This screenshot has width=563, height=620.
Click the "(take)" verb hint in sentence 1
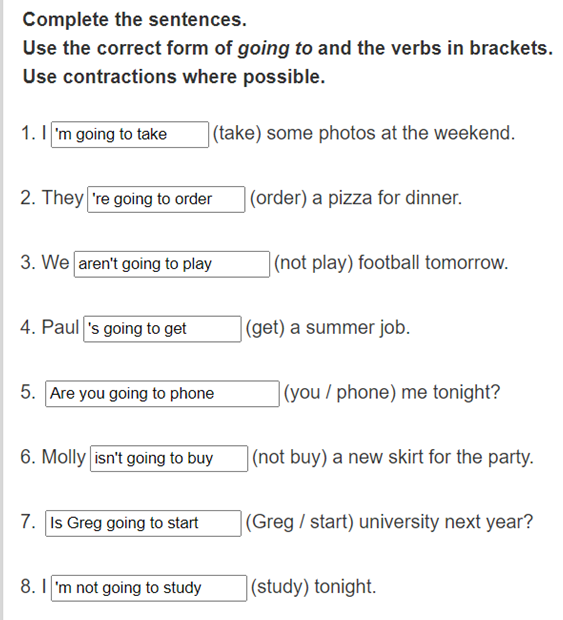[x=237, y=133]
